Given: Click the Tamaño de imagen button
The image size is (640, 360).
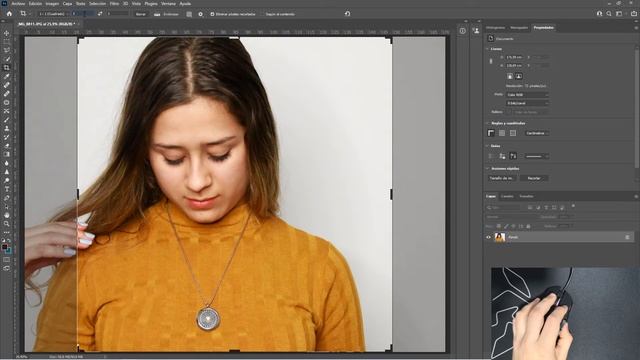Looking at the screenshot, I should click(502, 178).
